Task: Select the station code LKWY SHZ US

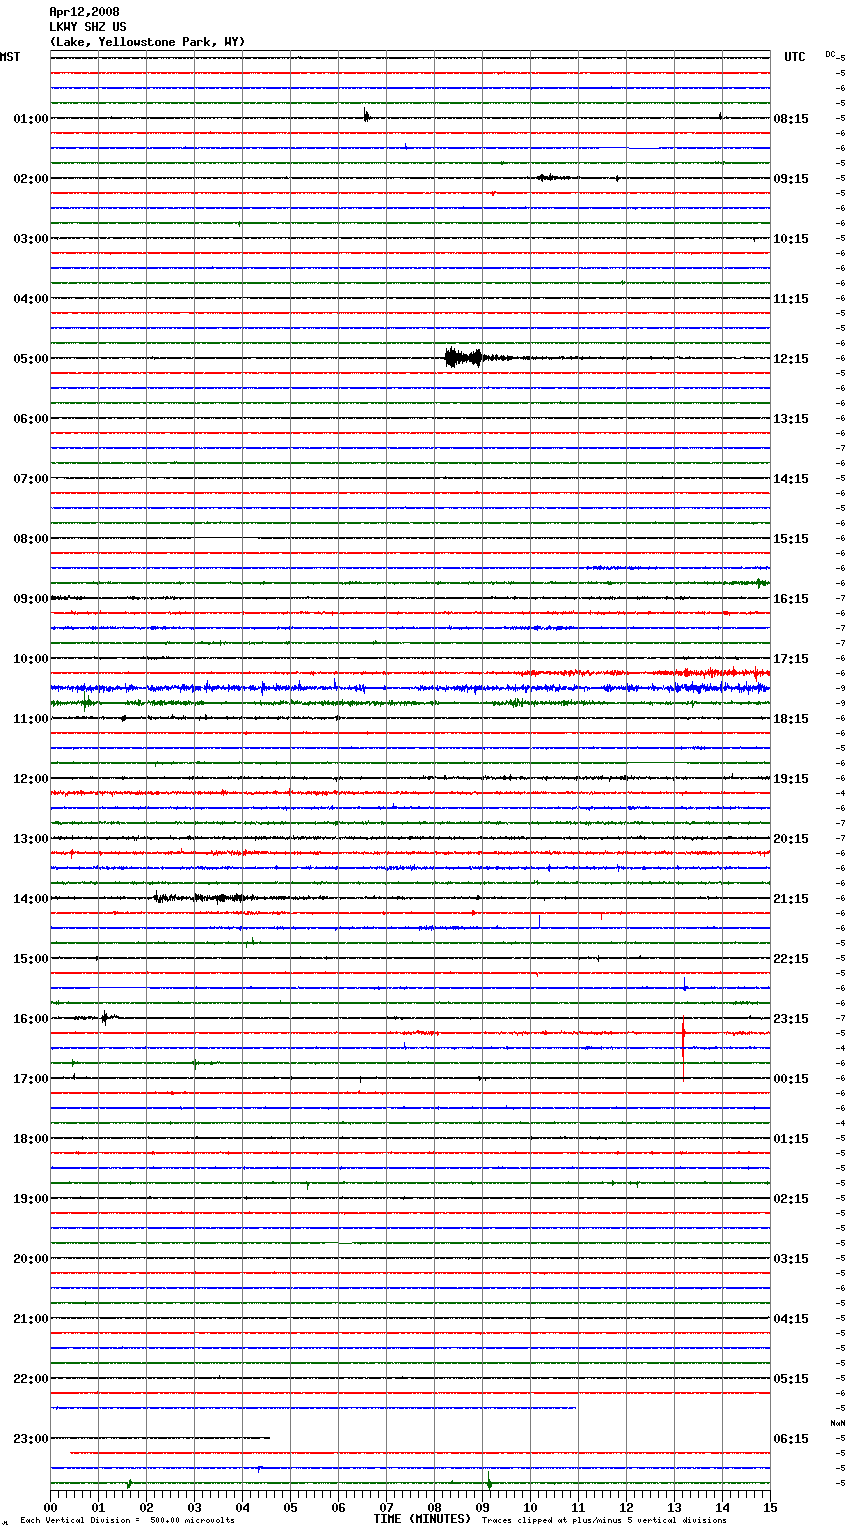Action: pos(87,27)
